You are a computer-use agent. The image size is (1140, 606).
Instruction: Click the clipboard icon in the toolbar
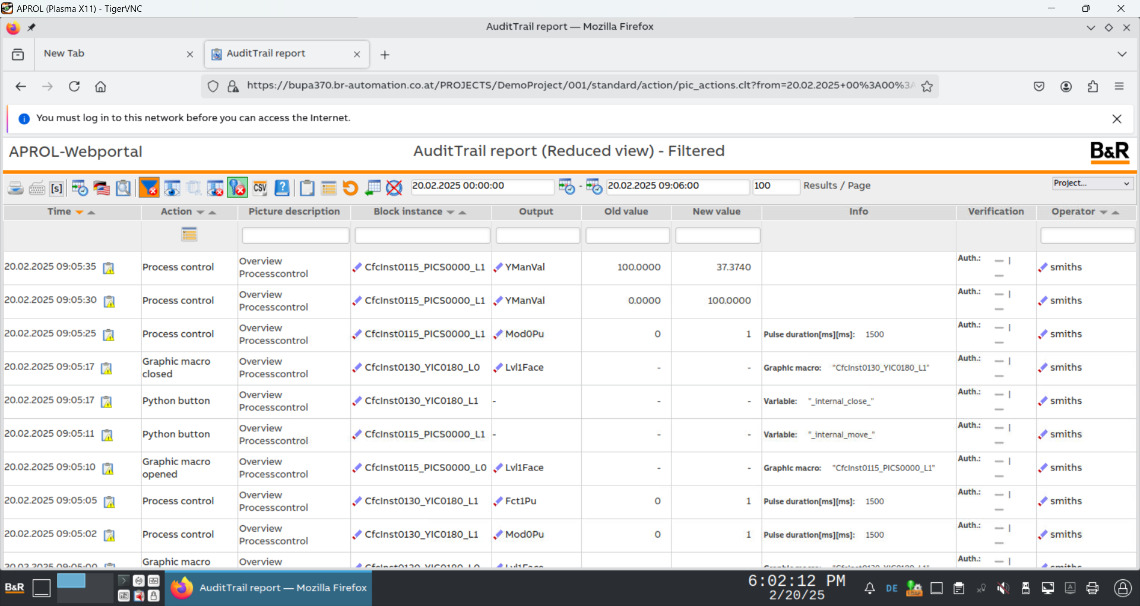[307, 187]
